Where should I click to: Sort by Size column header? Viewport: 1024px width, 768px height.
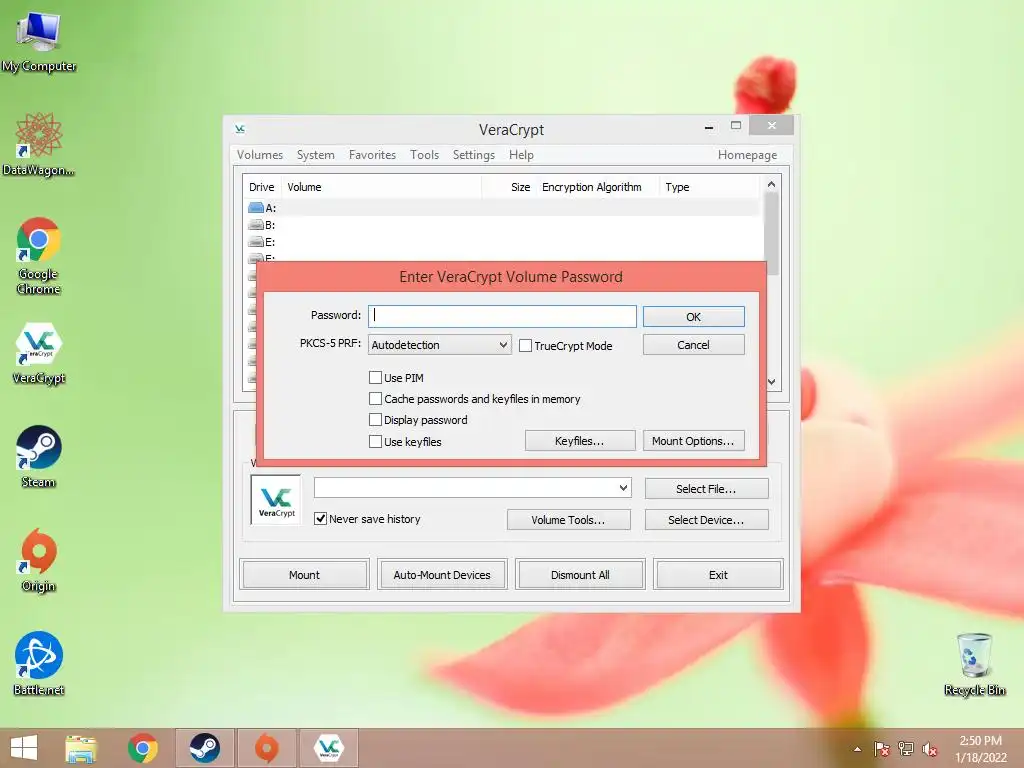pos(509,187)
